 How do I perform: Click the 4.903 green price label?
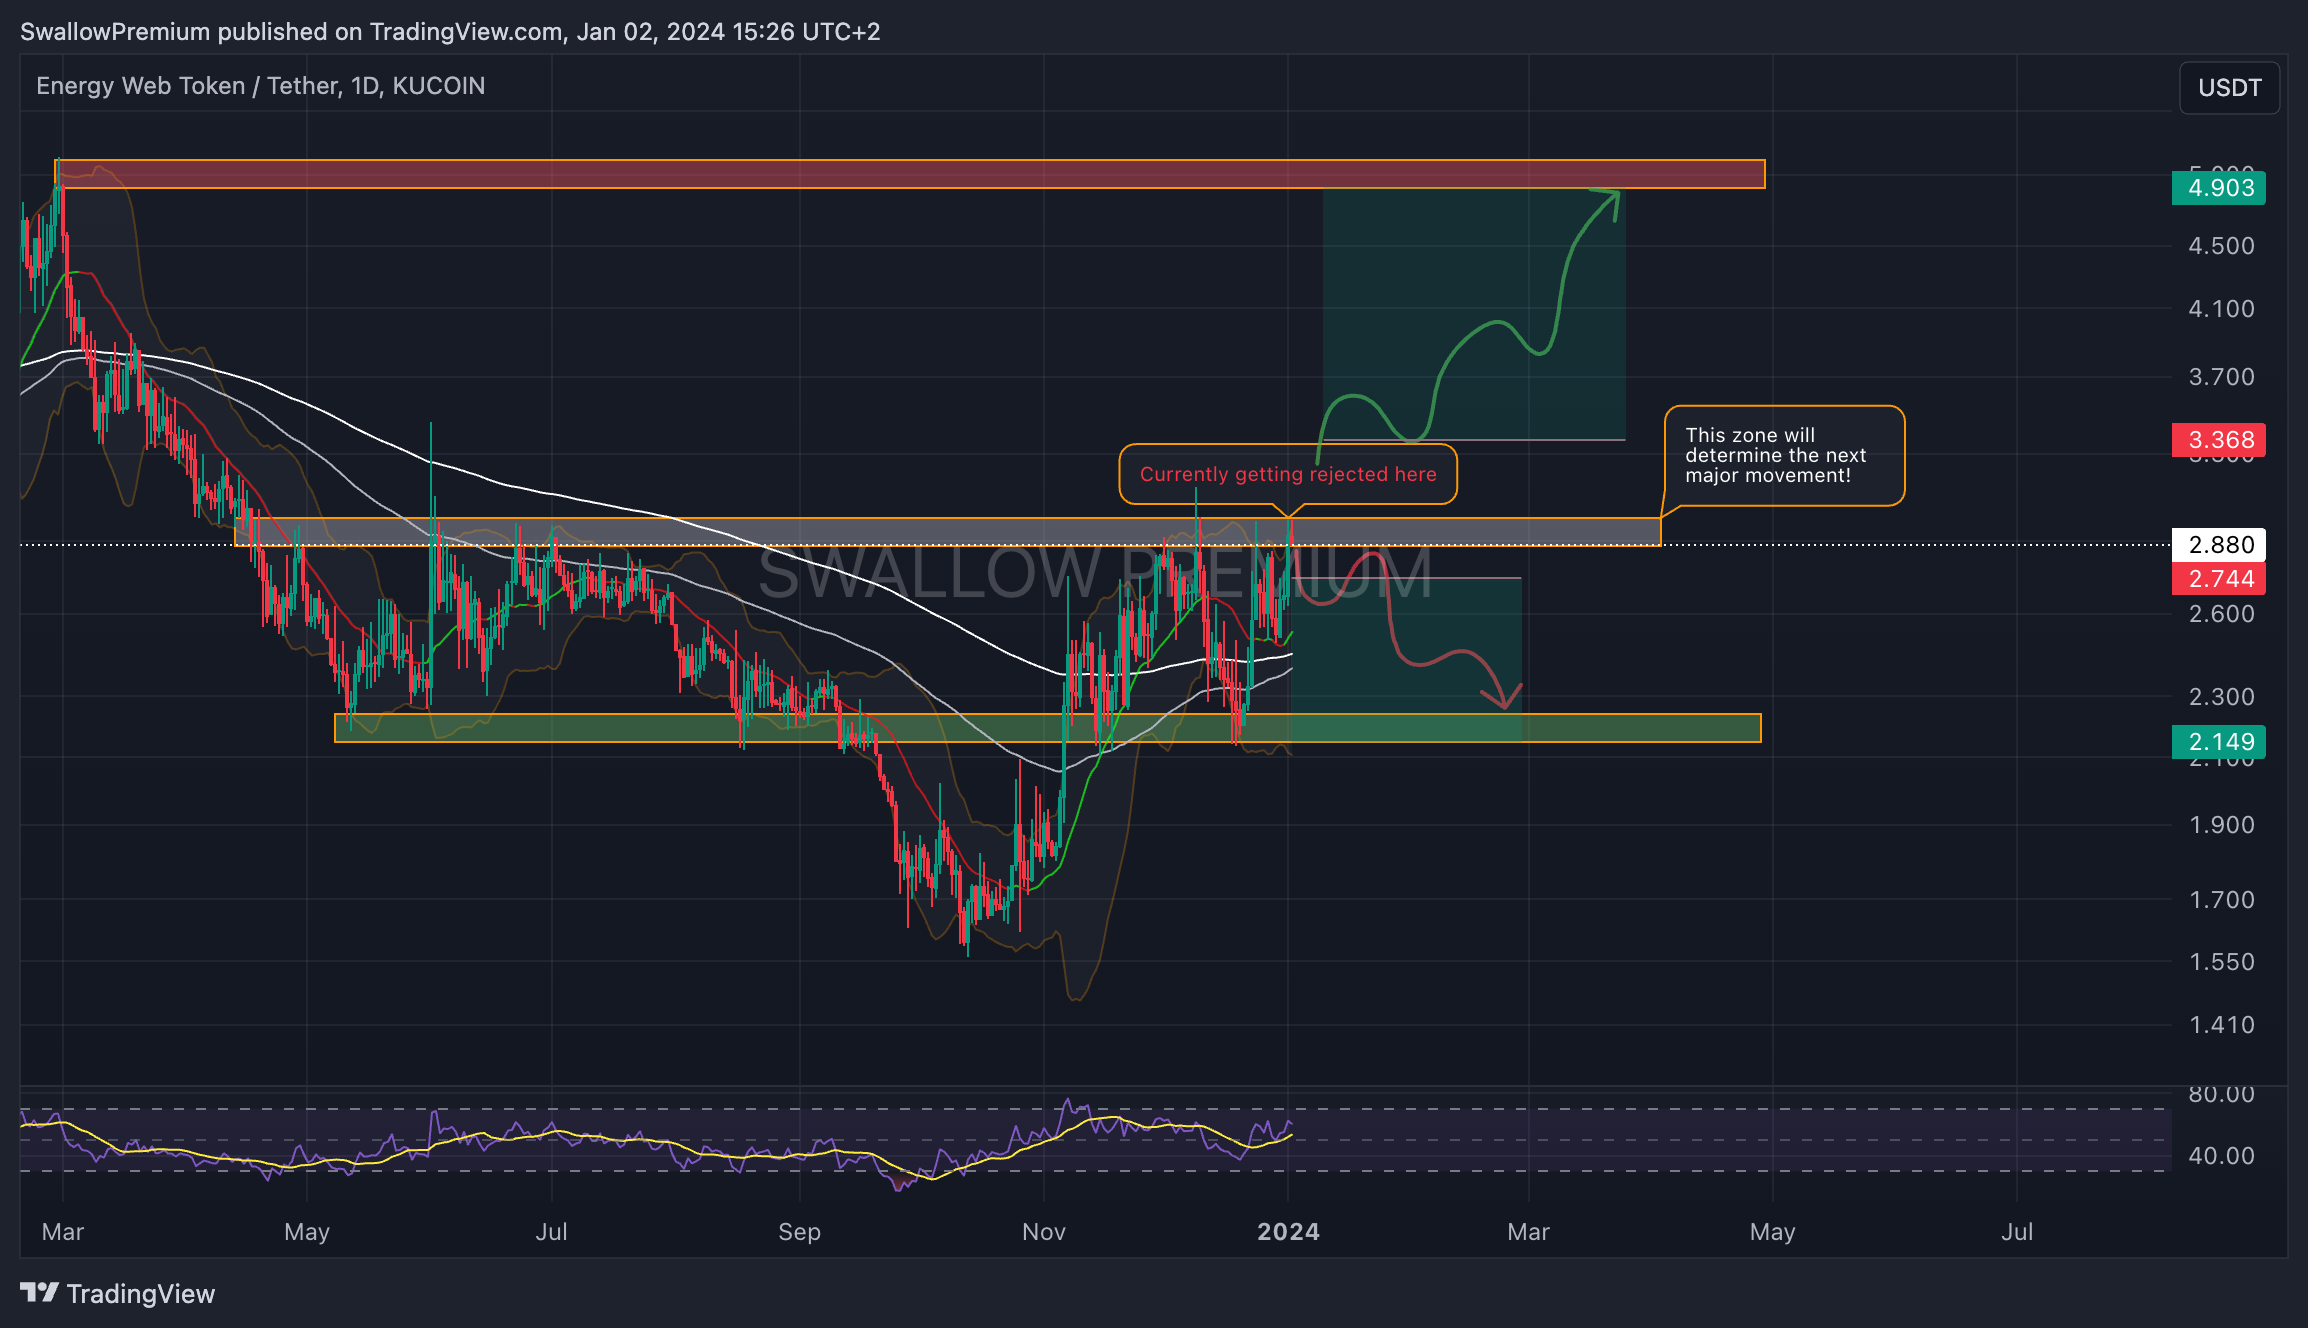(x=2219, y=188)
